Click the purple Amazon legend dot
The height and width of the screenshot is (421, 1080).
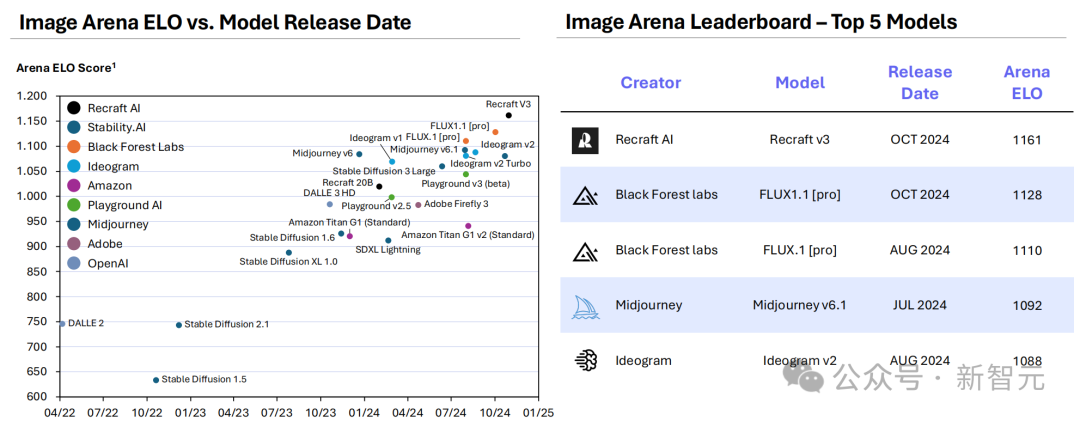click(74, 185)
